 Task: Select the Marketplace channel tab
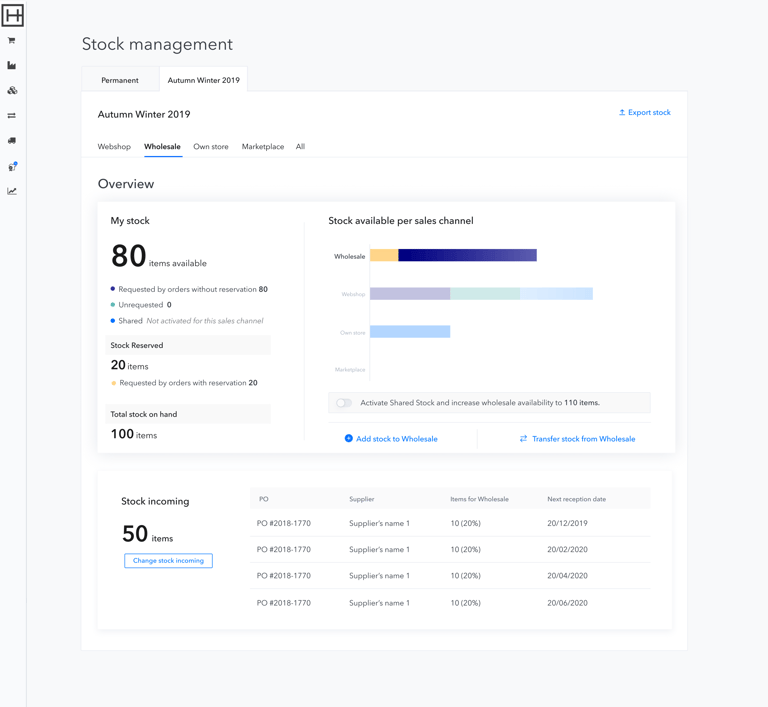point(263,147)
